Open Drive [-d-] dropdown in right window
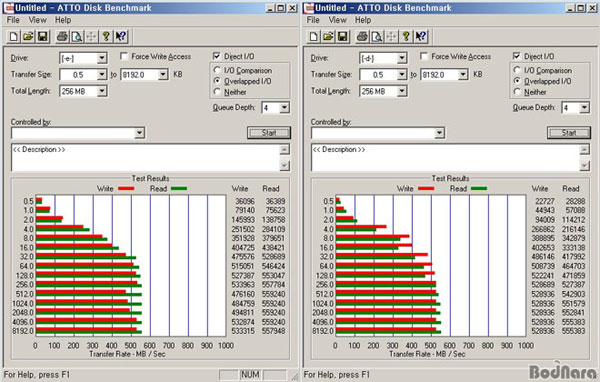The image size is (600, 382). [x=402, y=58]
